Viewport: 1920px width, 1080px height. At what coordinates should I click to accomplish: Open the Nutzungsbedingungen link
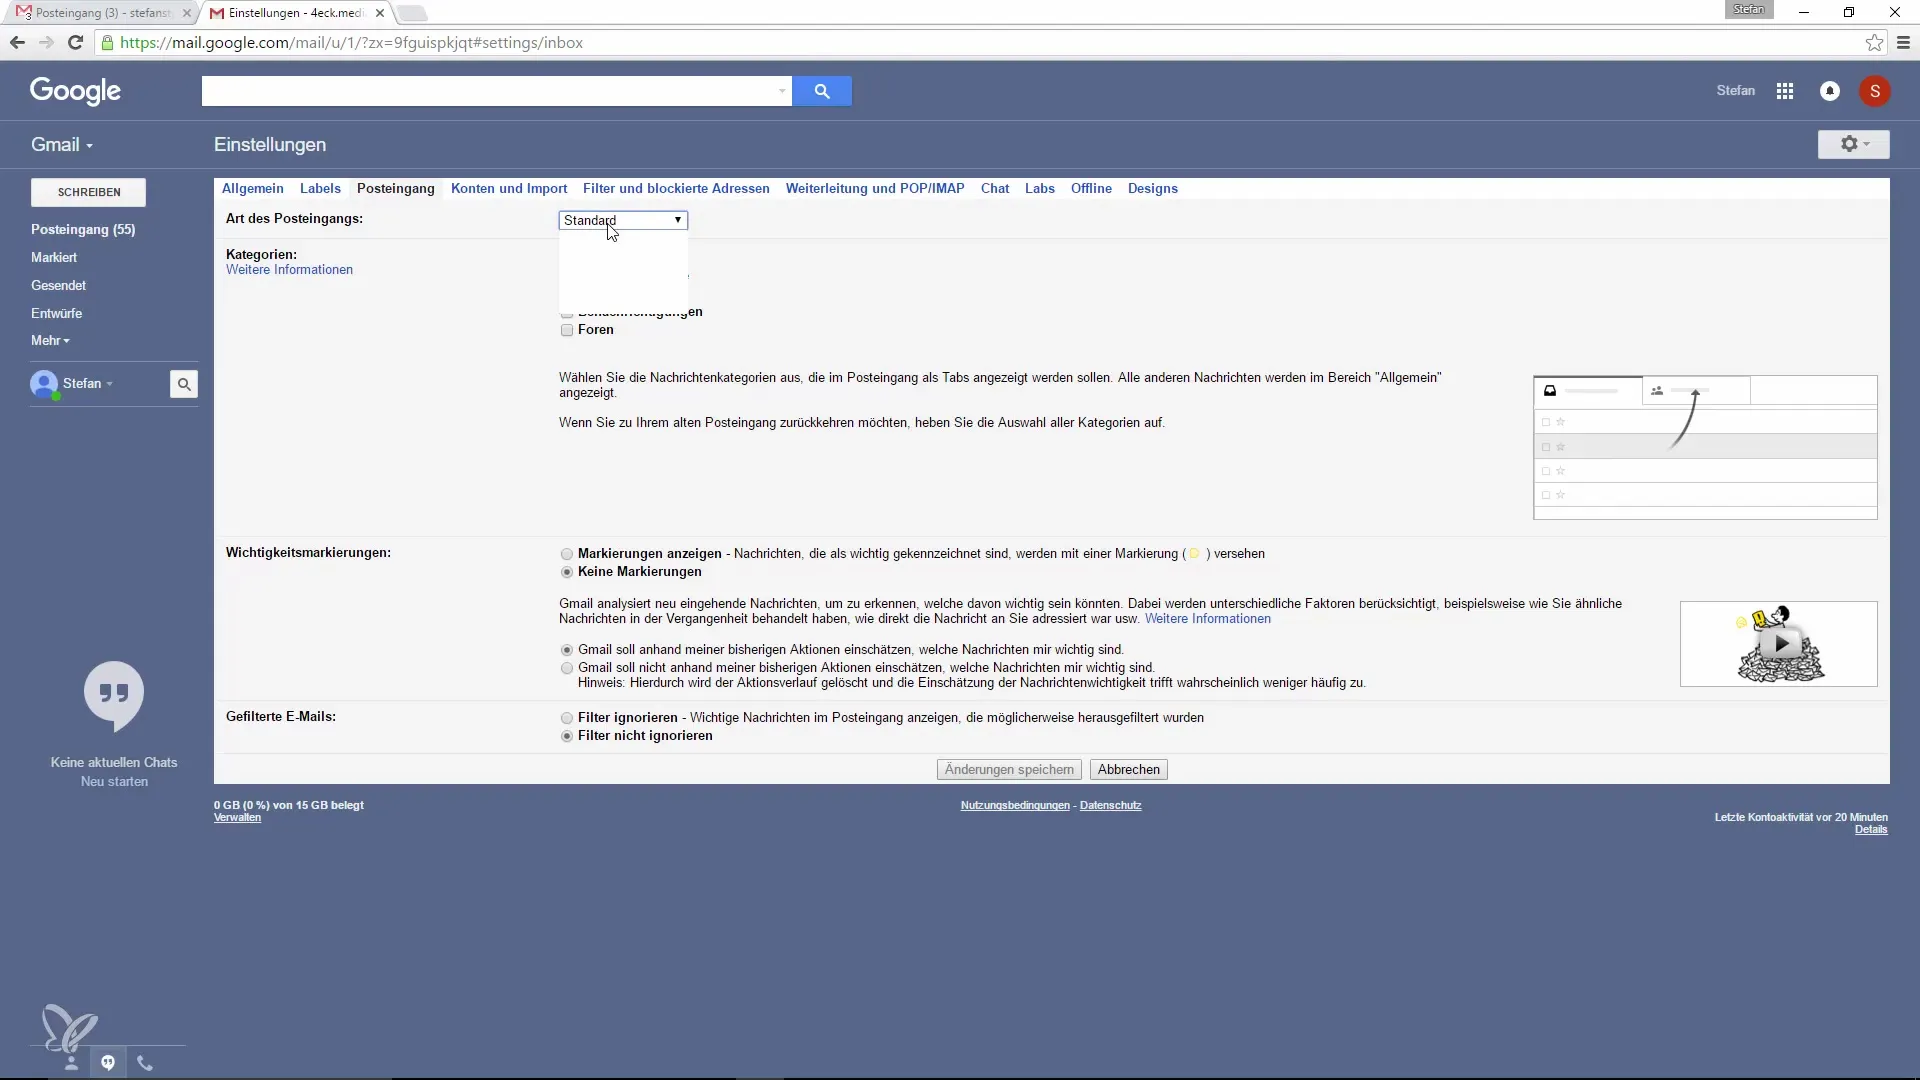tap(1015, 805)
